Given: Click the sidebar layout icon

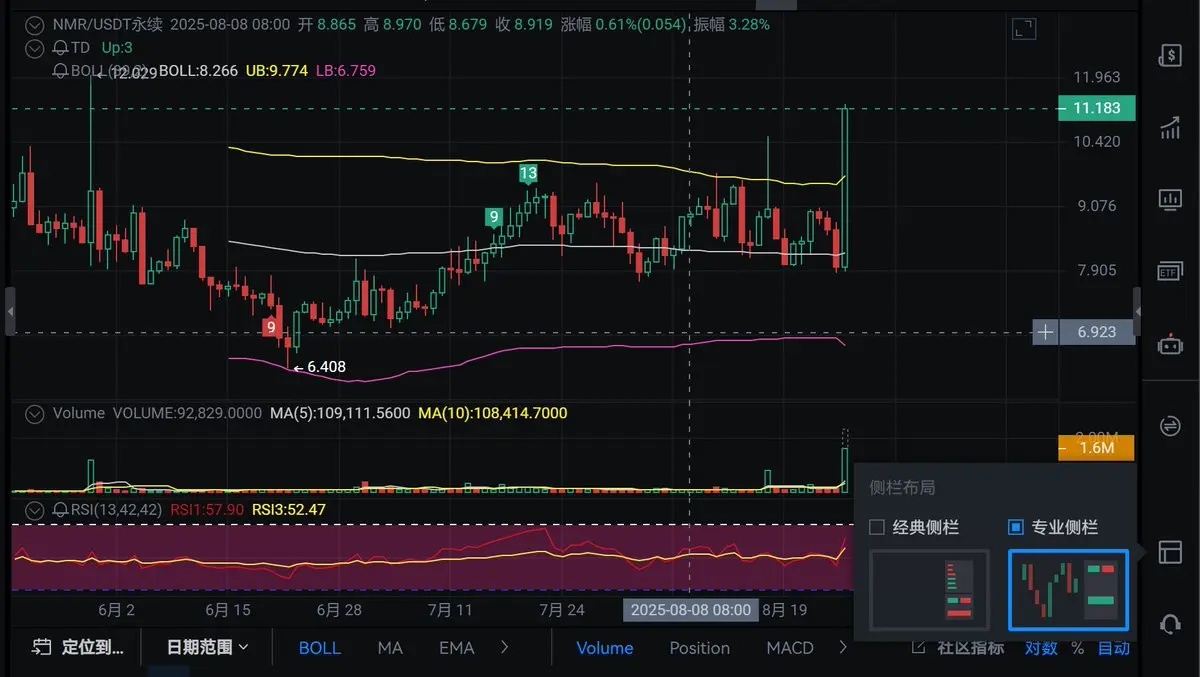Looking at the screenshot, I should pos(1169,552).
